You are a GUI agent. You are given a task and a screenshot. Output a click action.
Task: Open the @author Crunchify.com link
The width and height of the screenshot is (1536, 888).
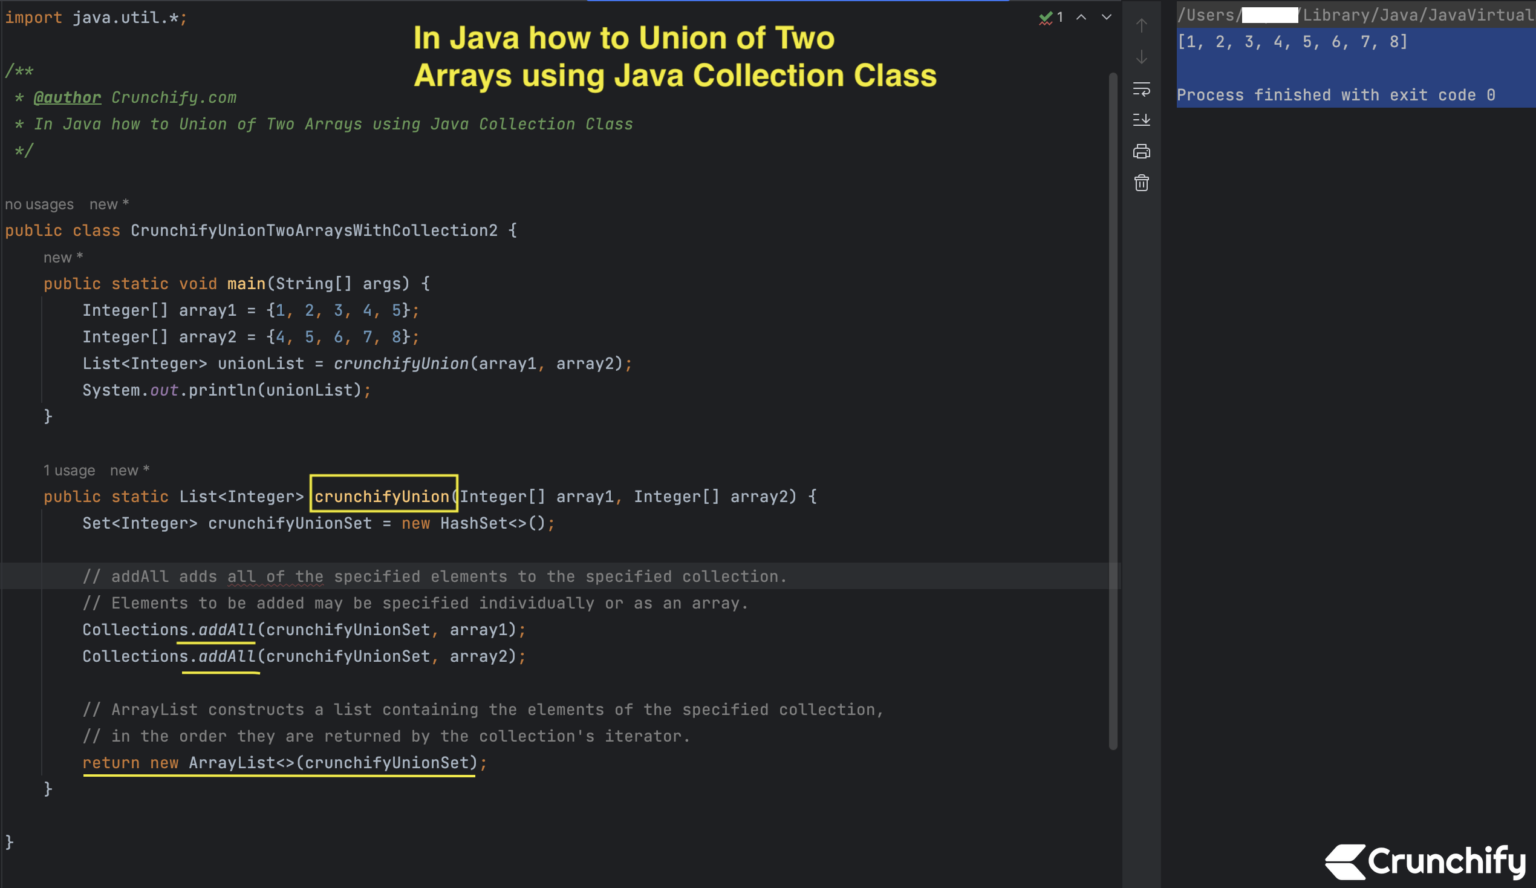coord(66,96)
